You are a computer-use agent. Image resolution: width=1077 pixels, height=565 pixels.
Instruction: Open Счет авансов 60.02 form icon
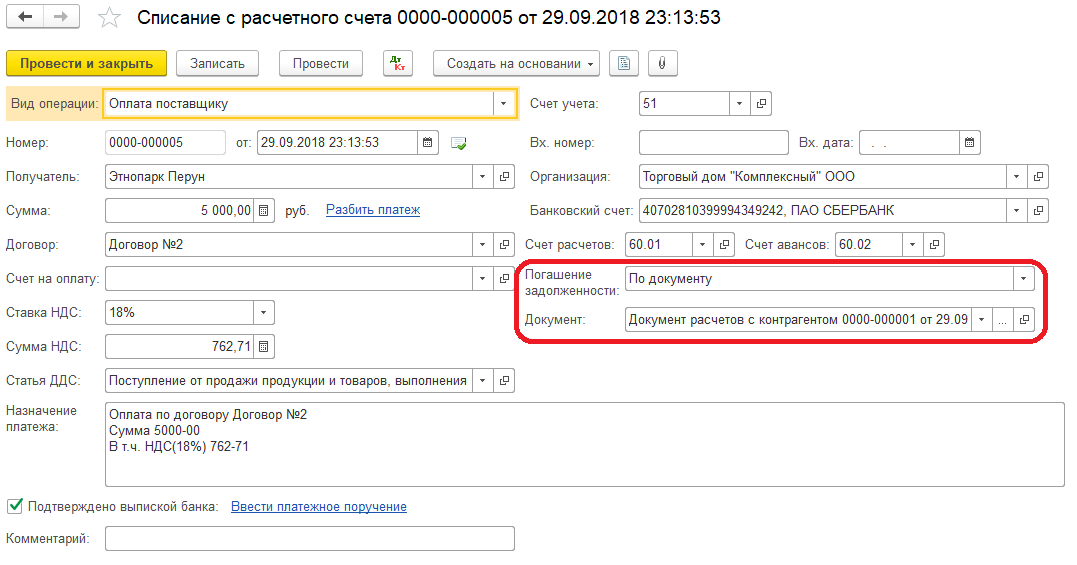934,244
